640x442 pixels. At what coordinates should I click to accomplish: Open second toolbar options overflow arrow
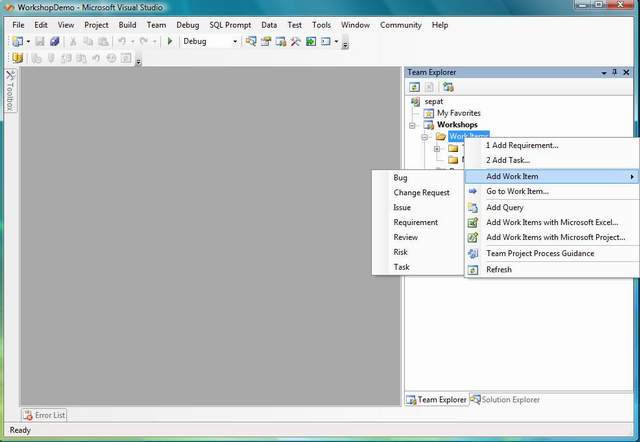click(138, 61)
